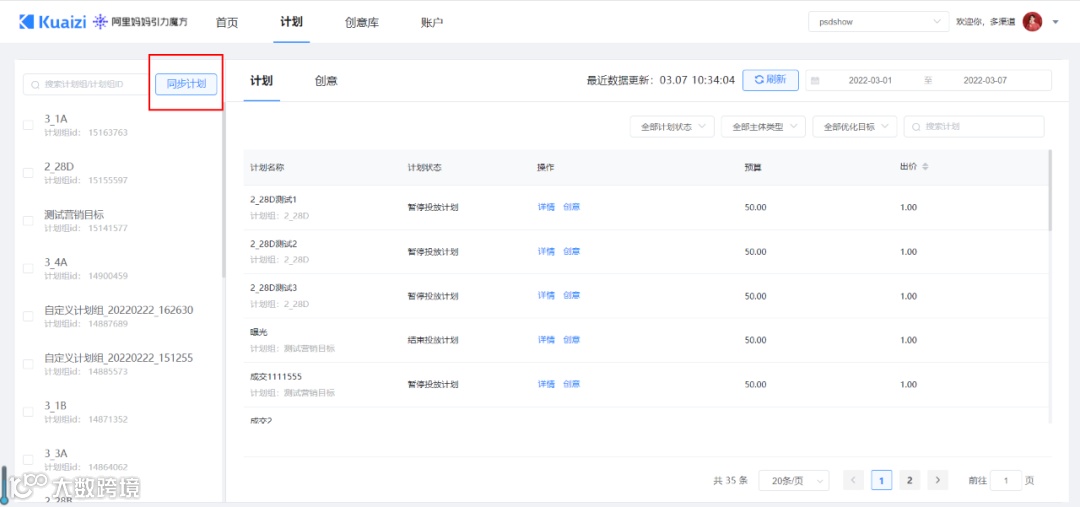
Task: Select the 3_1A plan group name
Action: coord(56,118)
